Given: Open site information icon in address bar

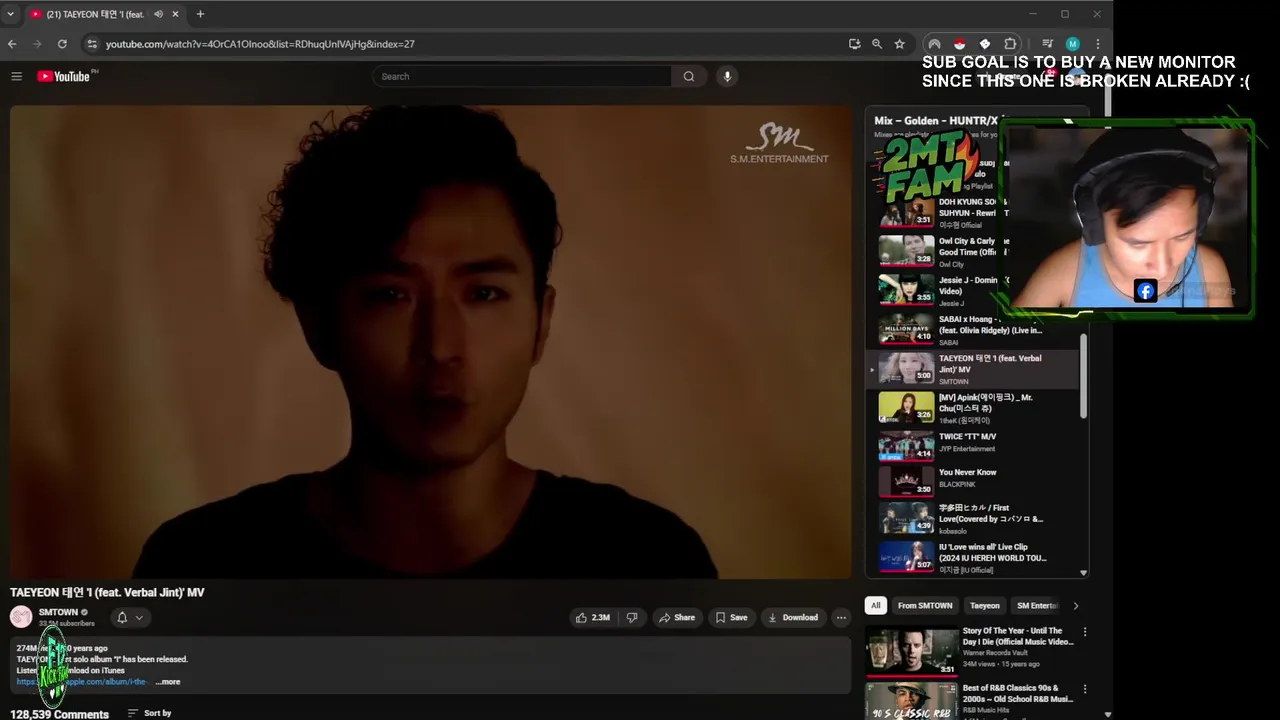Looking at the screenshot, I should point(92,44).
